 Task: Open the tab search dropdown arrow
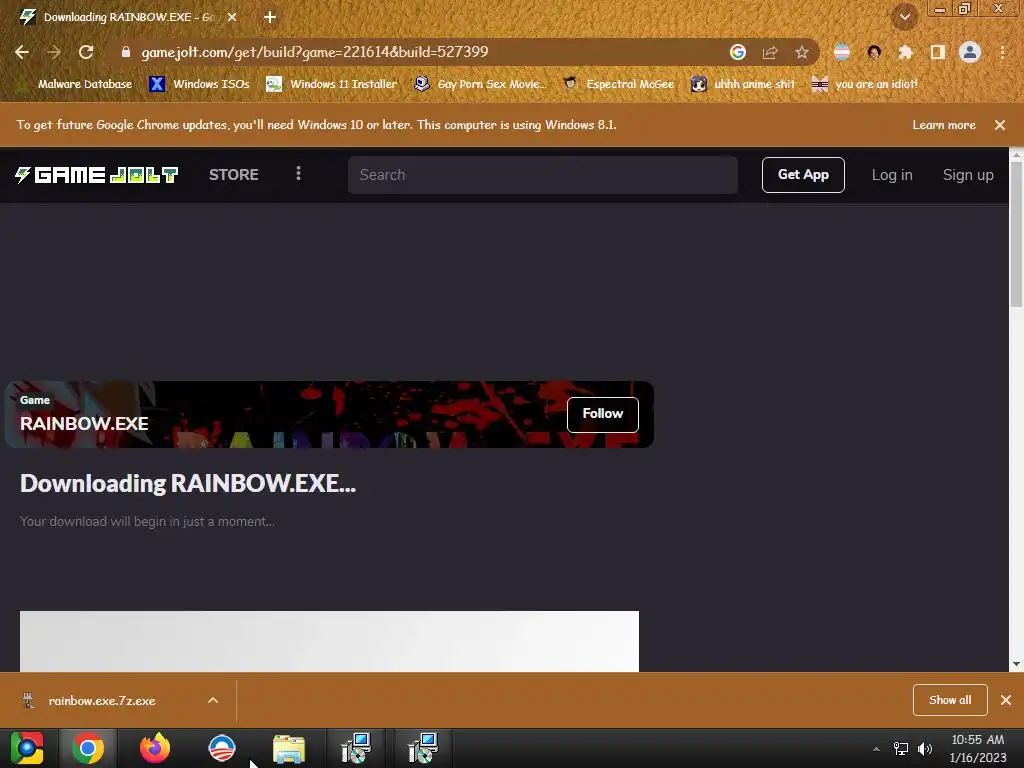tap(905, 17)
